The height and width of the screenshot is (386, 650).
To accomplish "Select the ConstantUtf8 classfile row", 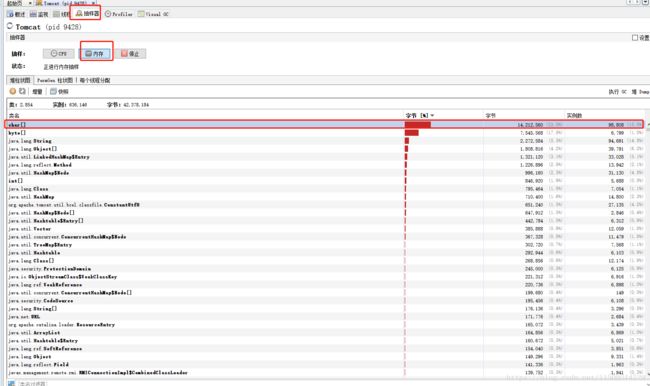I will [x=325, y=204].
